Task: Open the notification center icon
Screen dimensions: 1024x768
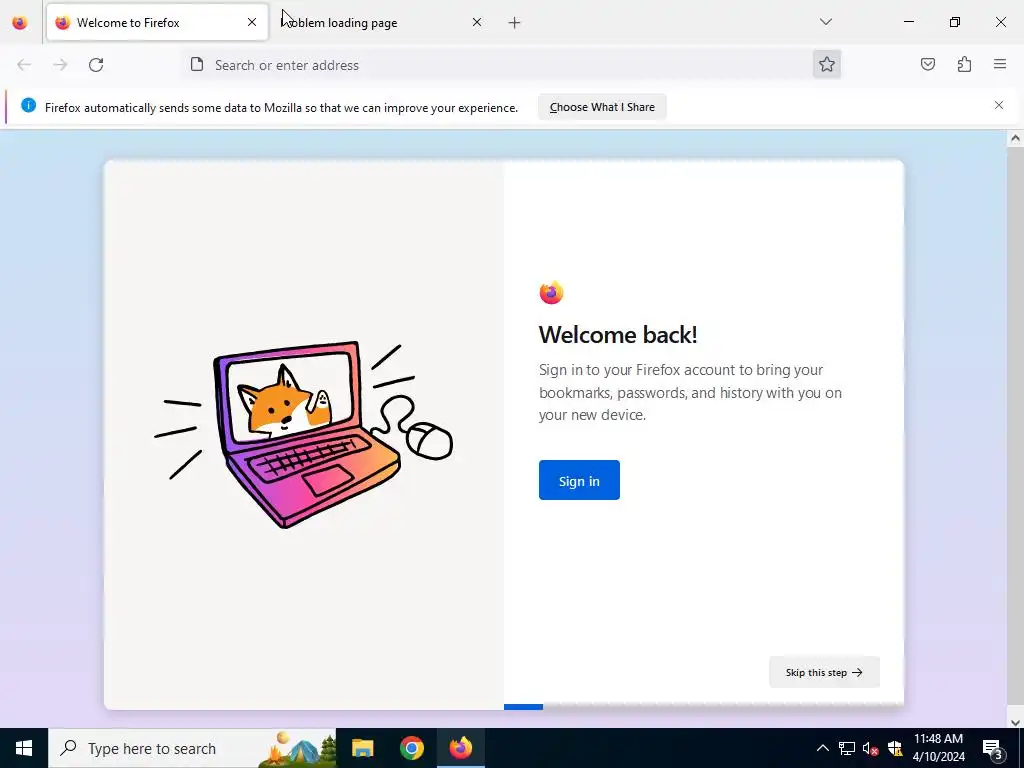Action: coord(993,748)
